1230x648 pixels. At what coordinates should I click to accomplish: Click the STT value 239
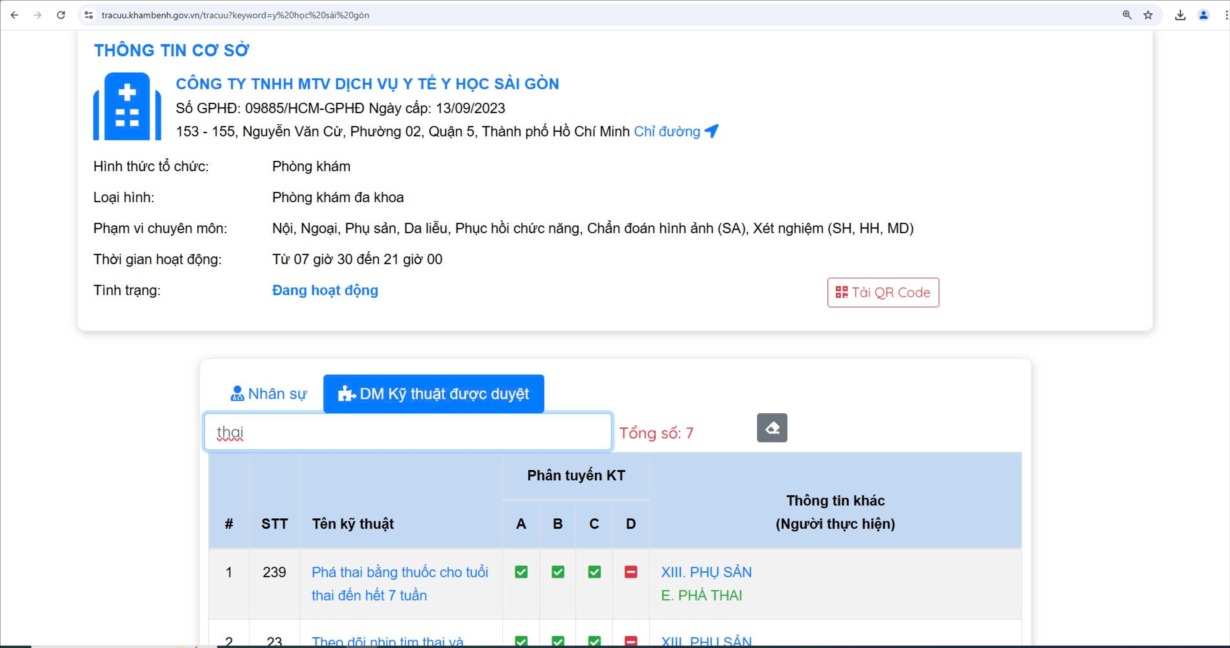(x=274, y=572)
